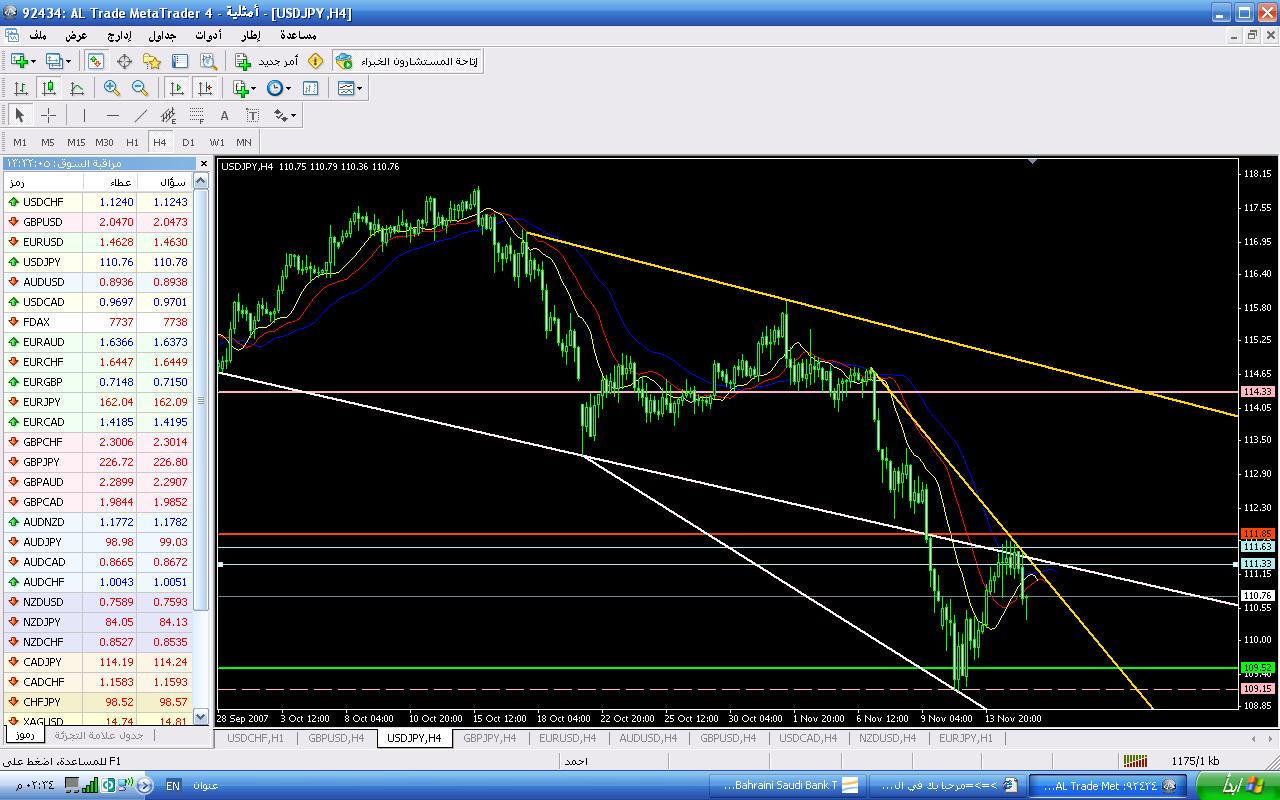The width and height of the screenshot is (1280, 800).
Task: Switch chart timeframe to D1
Action: [x=188, y=142]
